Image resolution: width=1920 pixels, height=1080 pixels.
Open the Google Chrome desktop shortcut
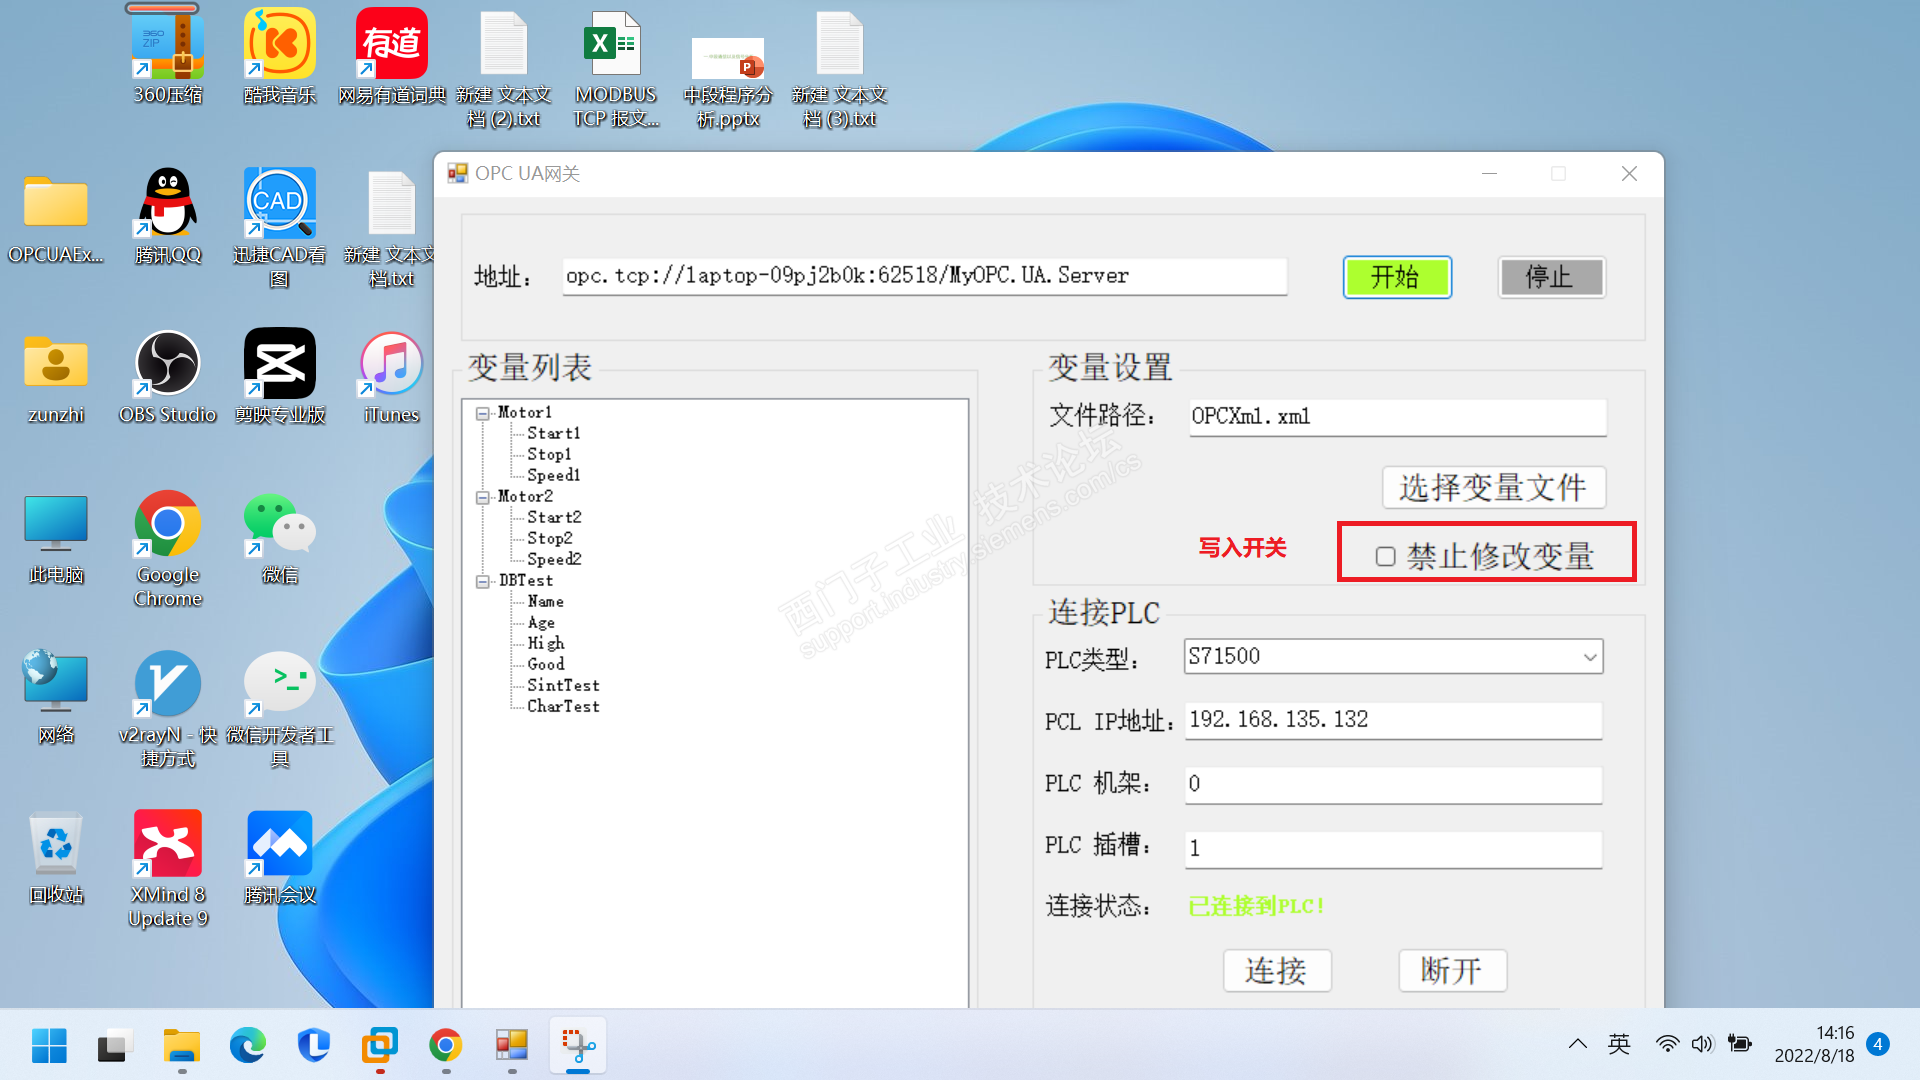pos(167,524)
